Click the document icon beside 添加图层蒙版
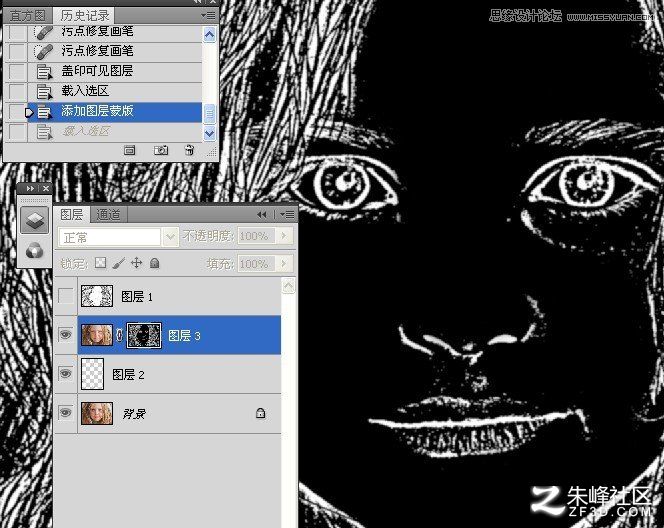Screen dimensions: 664x528 [44, 112]
